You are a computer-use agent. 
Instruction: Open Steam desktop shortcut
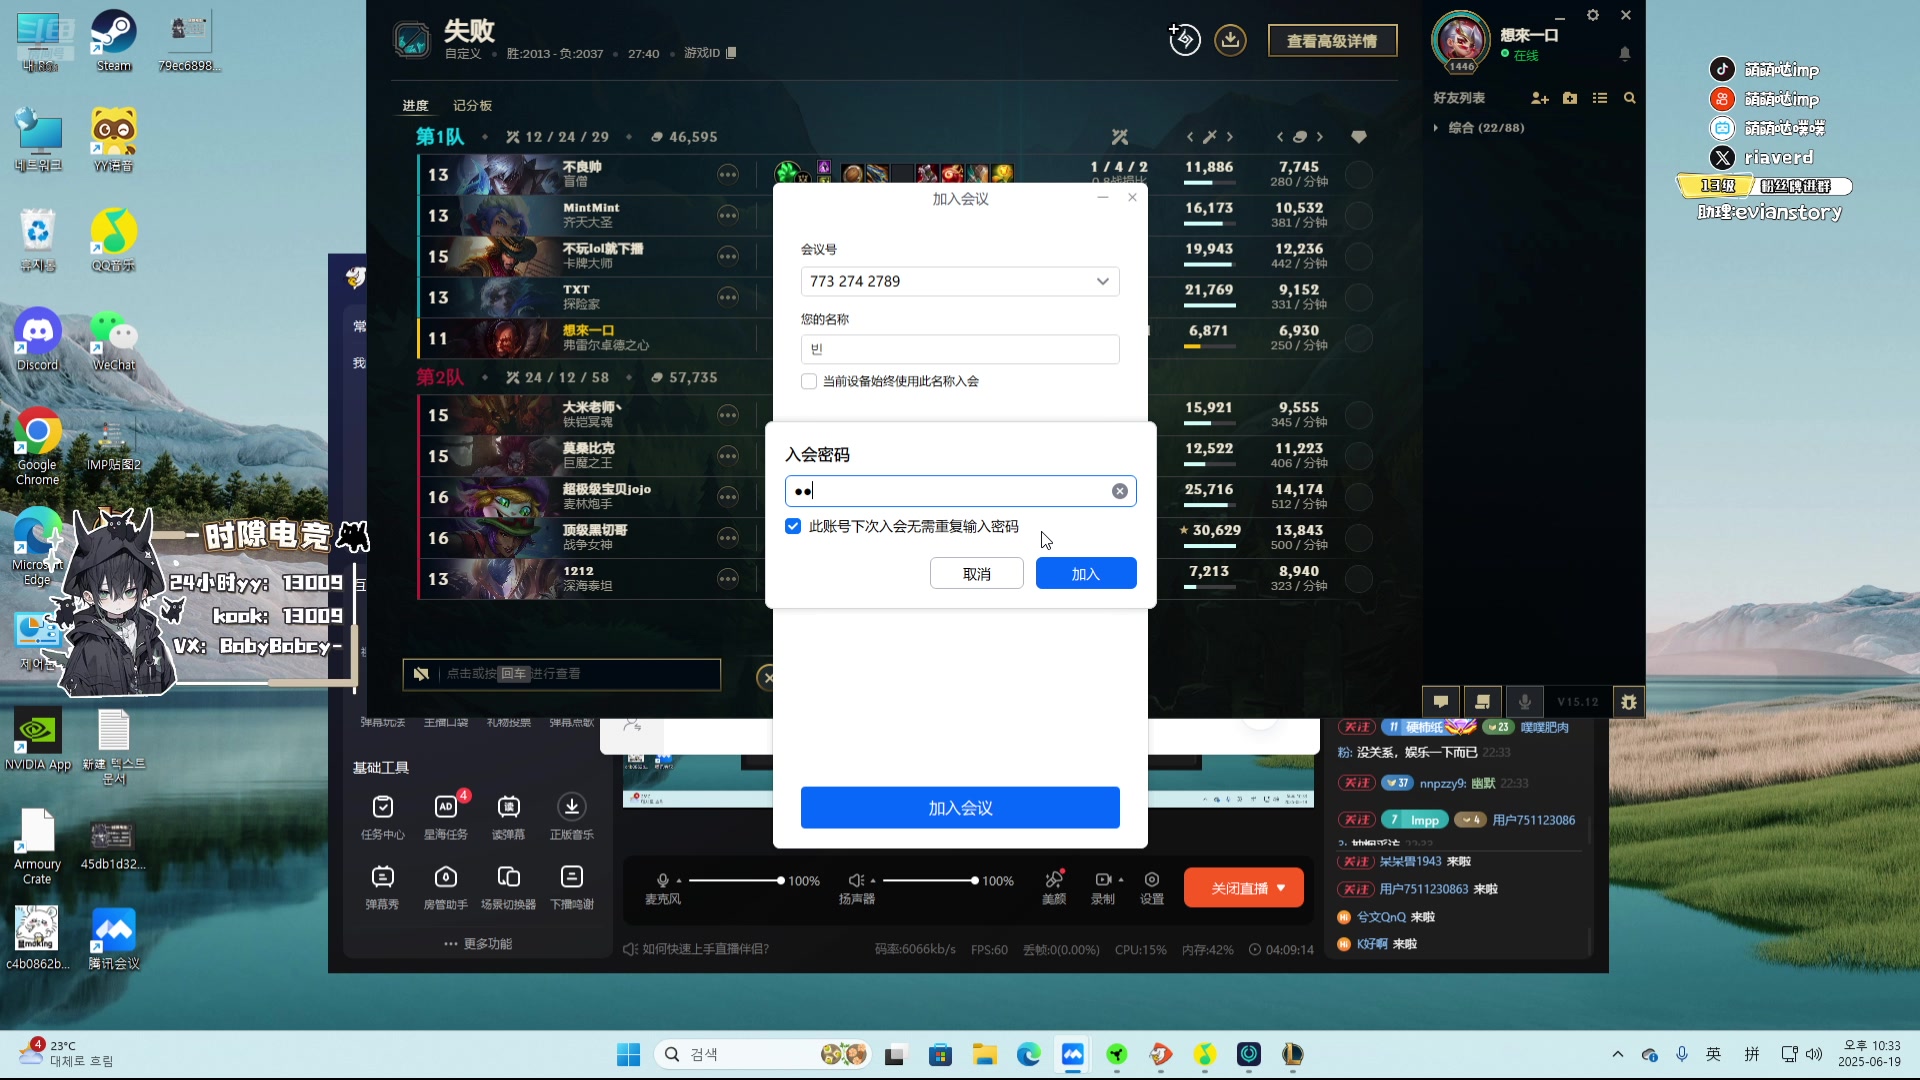[114, 40]
